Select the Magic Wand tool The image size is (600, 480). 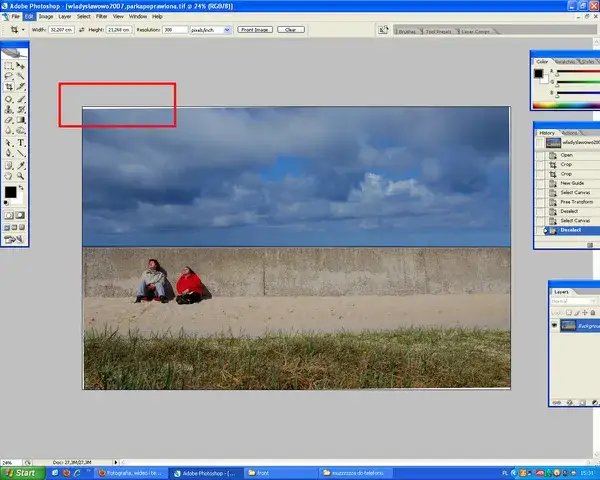tap(20, 76)
